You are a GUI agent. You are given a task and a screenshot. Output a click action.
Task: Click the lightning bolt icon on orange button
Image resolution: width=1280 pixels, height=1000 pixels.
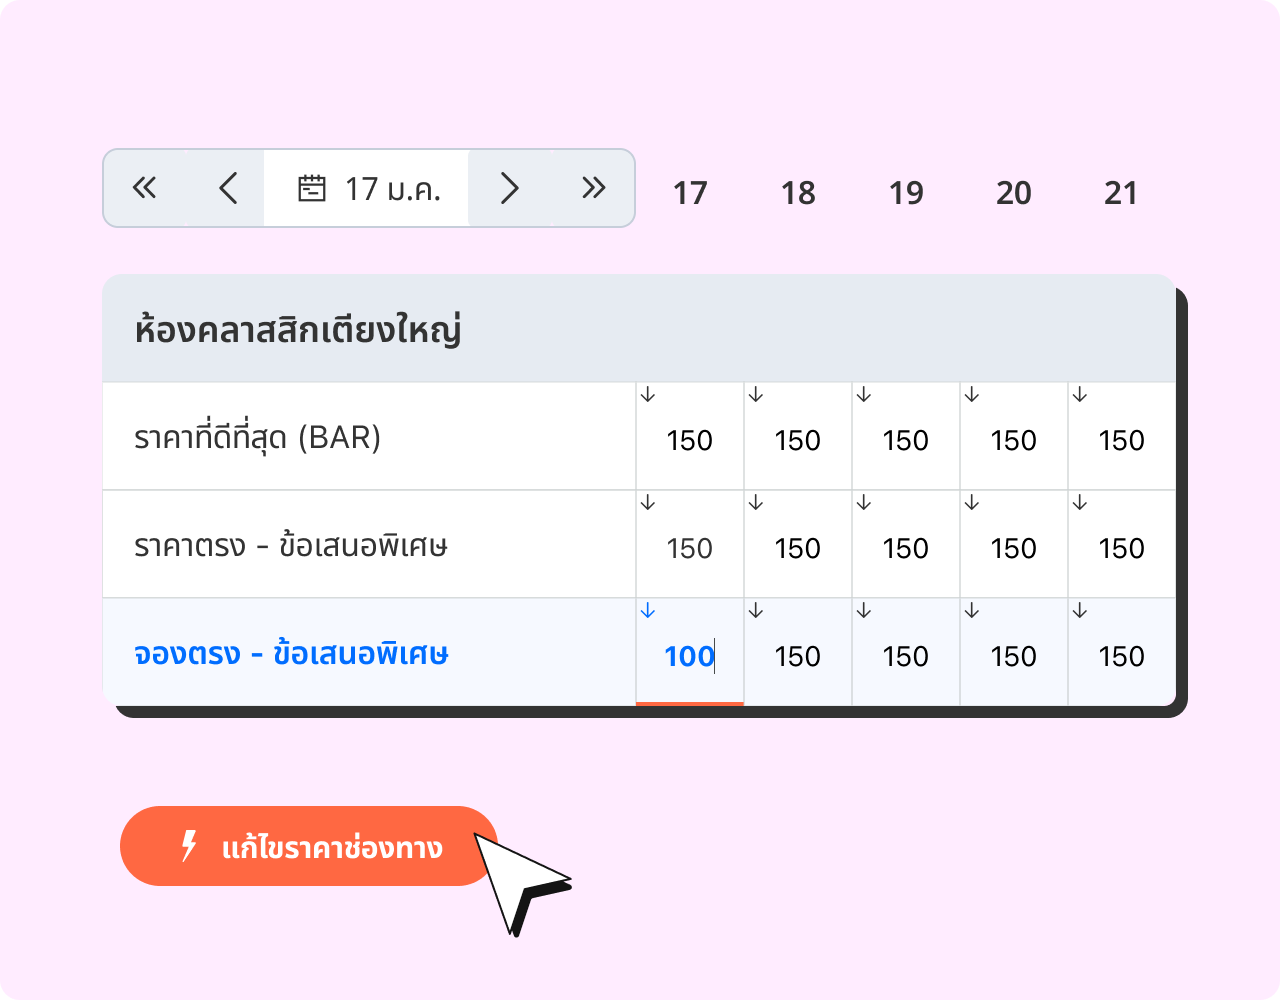tap(188, 846)
